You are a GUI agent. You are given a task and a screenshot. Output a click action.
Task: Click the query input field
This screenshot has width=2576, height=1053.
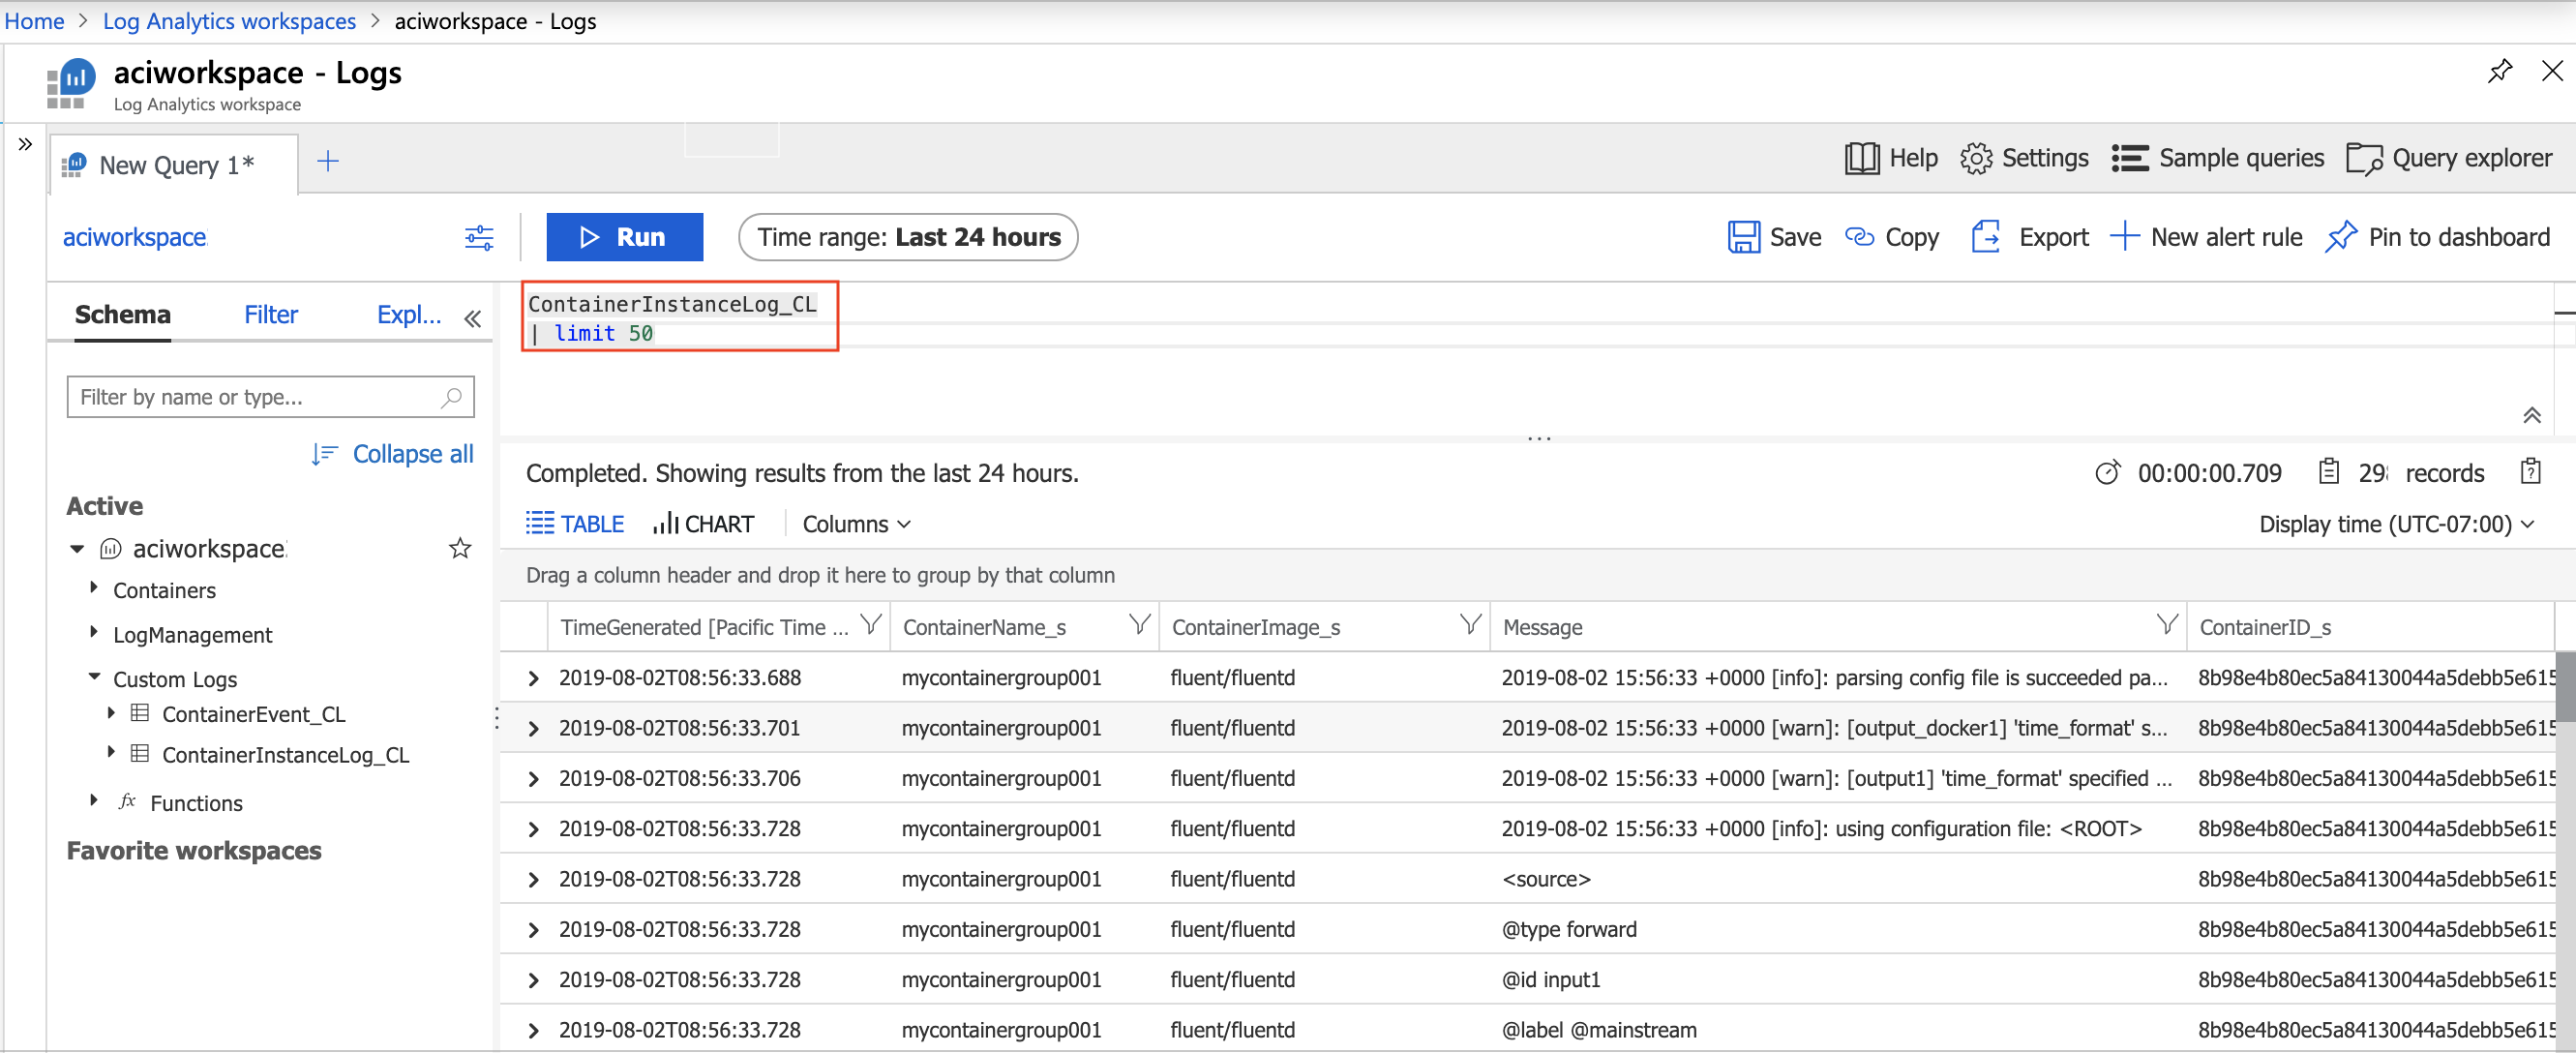pos(680,317)
